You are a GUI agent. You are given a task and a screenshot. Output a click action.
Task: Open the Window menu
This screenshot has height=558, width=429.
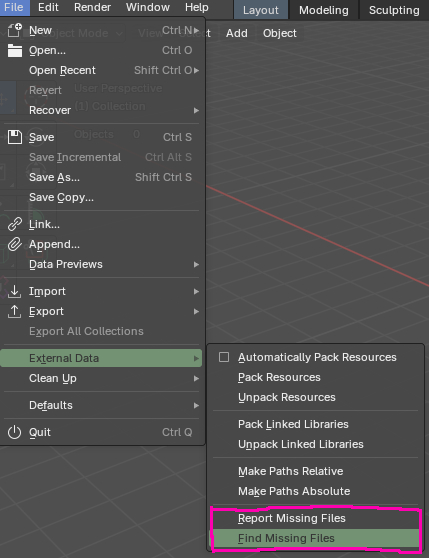(x=148, y=7)
